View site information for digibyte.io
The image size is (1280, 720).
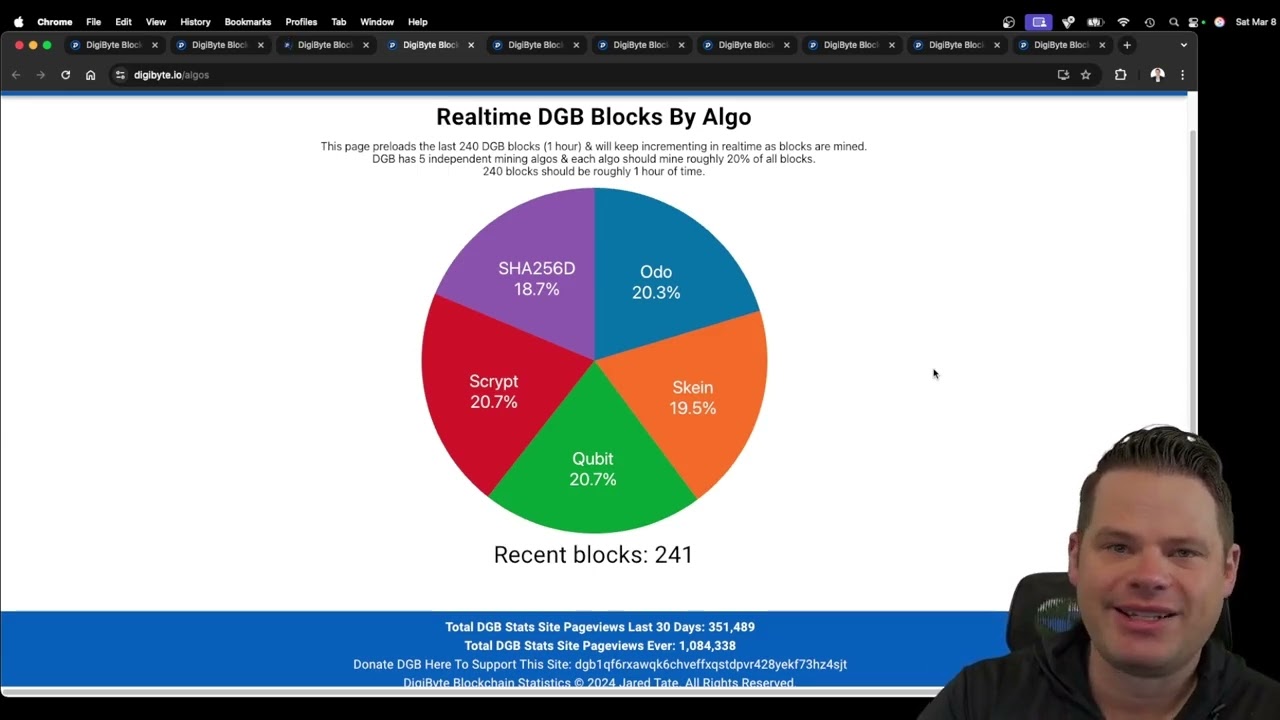pyautogui.click(x=121, y=75)
